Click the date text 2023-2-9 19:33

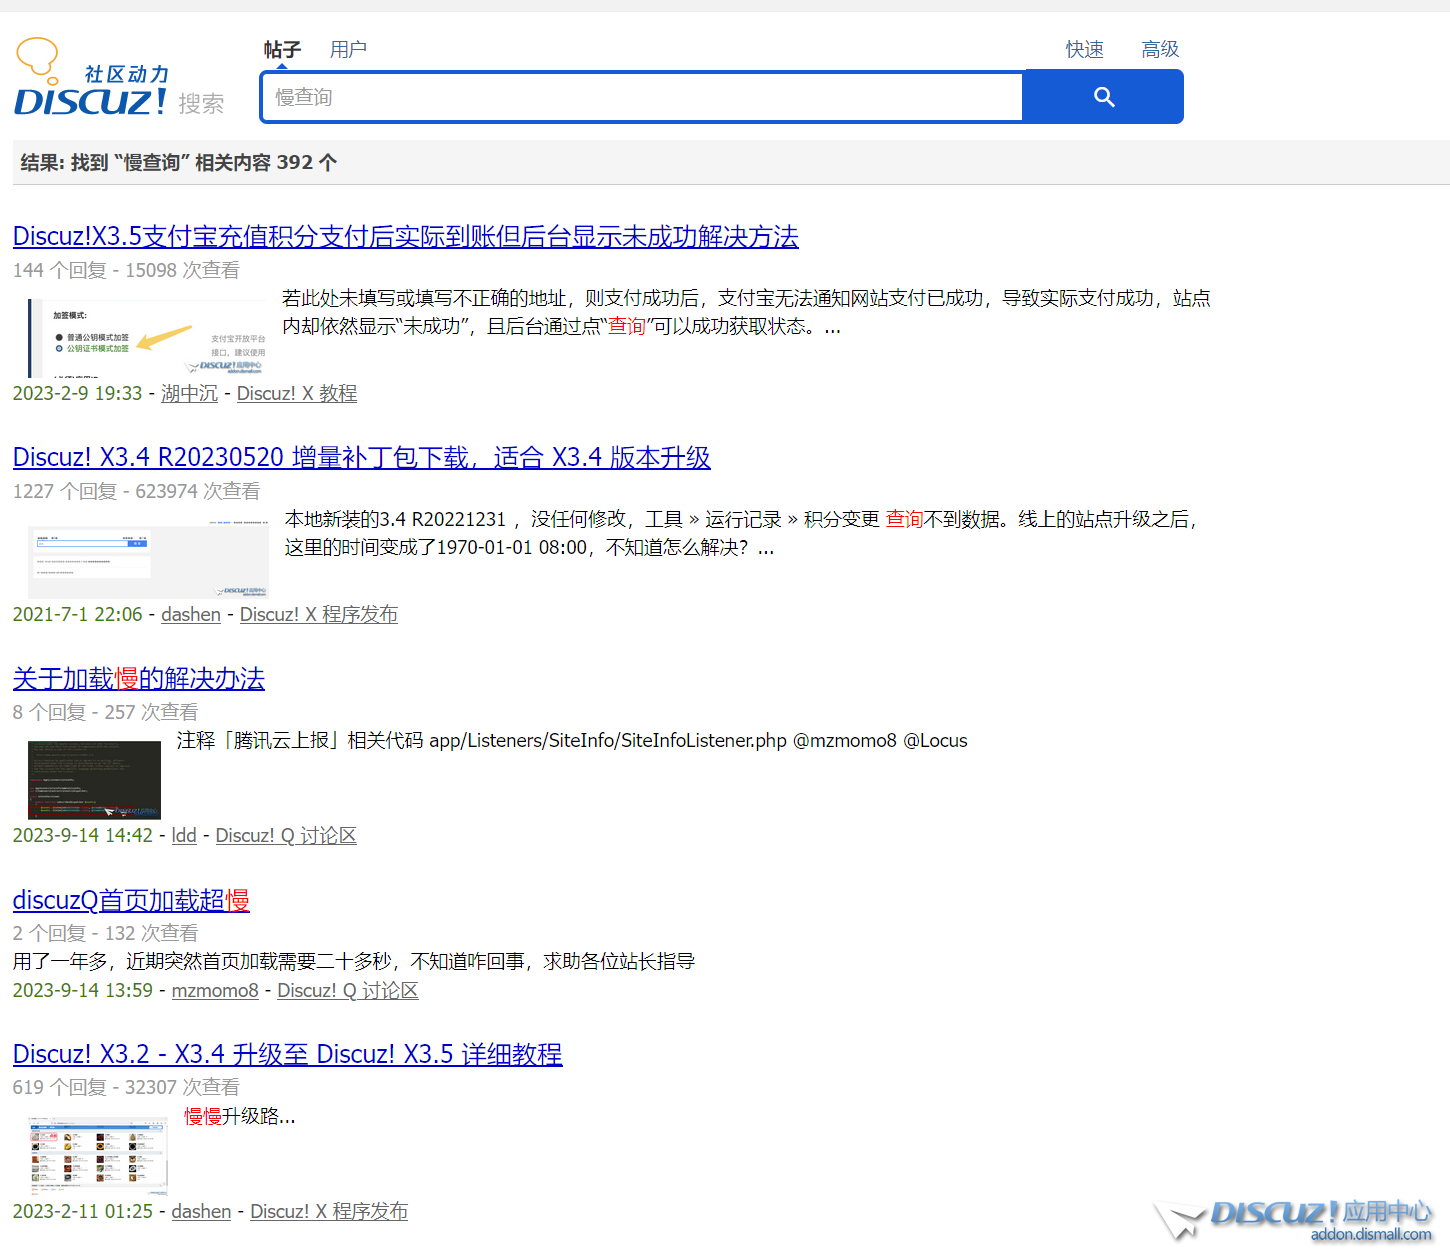(x=77, y=393)
